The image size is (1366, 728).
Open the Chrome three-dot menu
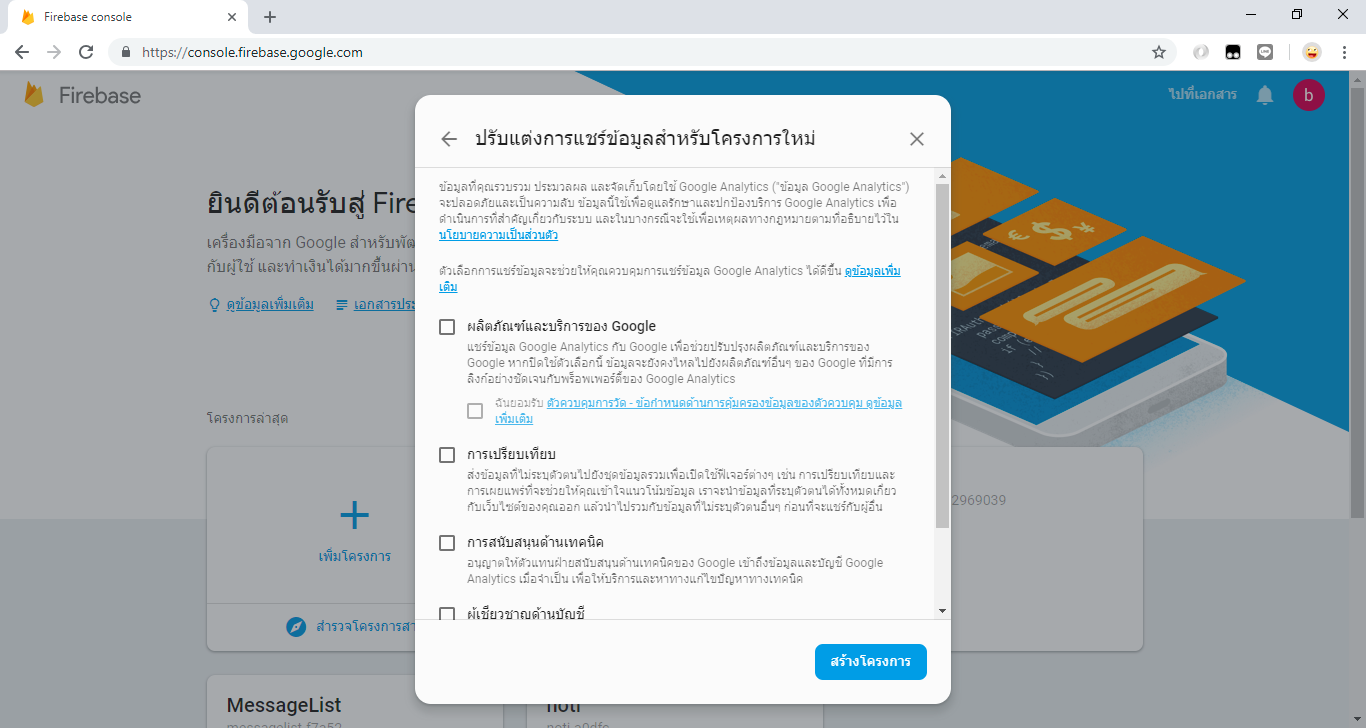1344,51
